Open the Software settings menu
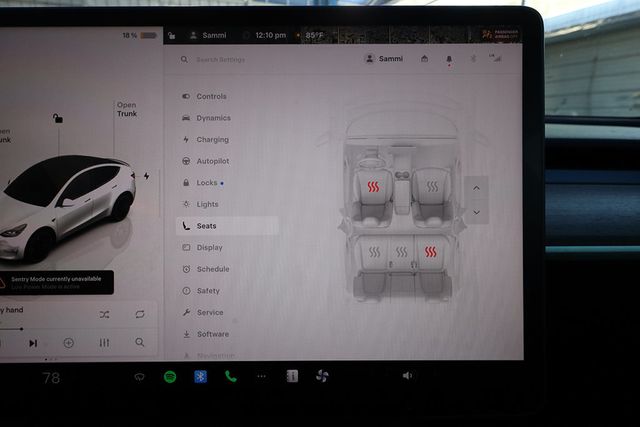 pos(205,334)
